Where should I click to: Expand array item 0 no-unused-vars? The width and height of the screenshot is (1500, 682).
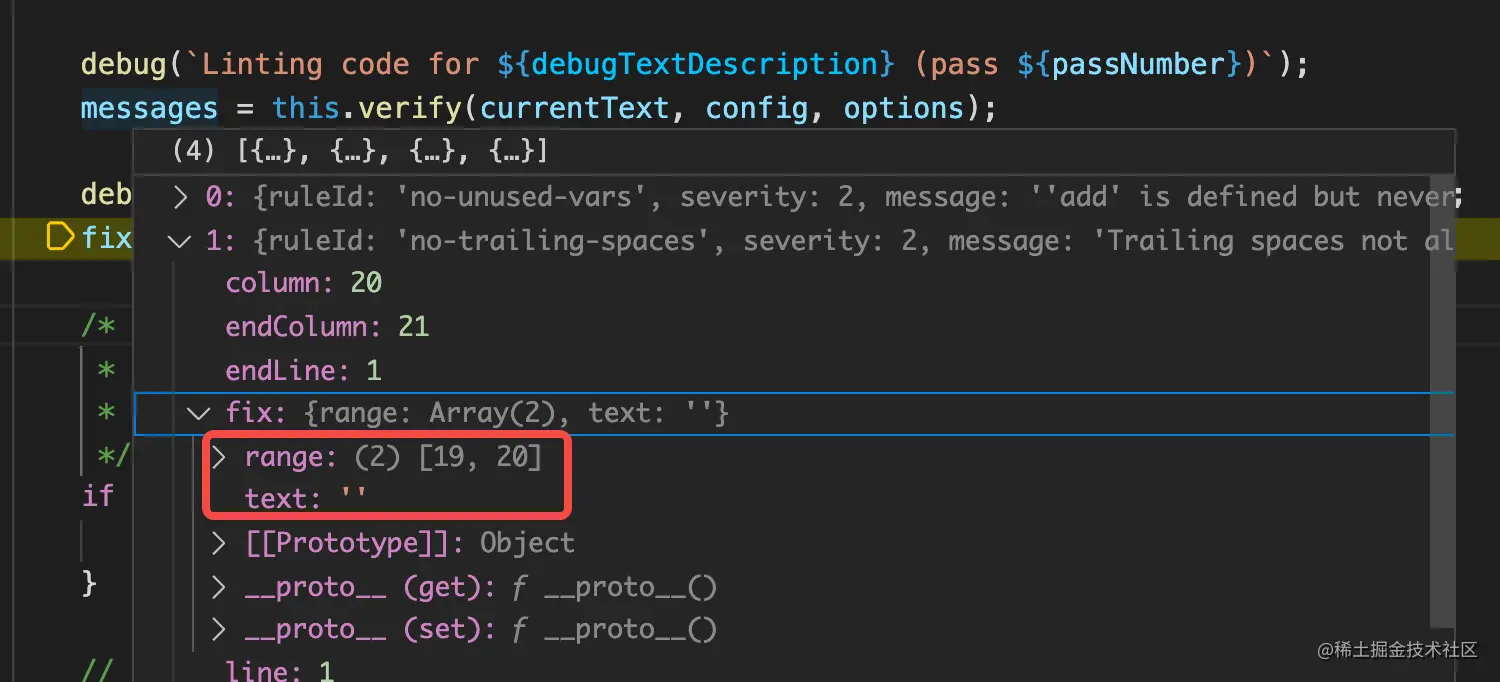tap(181, 197)
